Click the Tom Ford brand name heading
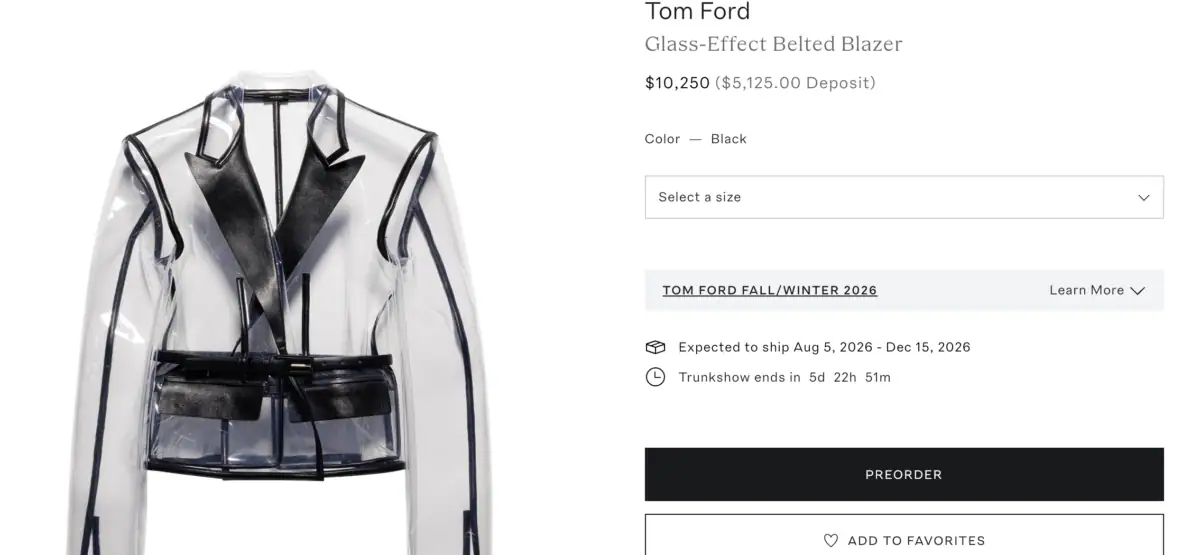The image size is (1200, 555). (697, 12)
